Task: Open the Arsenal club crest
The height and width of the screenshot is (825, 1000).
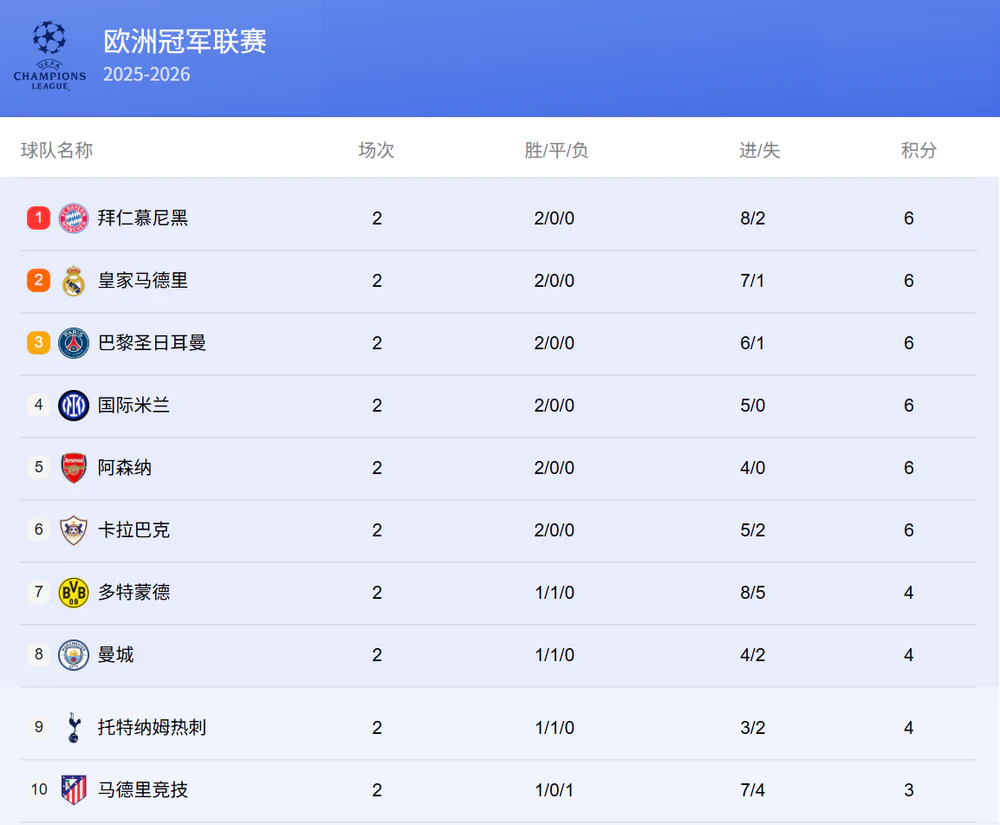Action: point(73,468)
